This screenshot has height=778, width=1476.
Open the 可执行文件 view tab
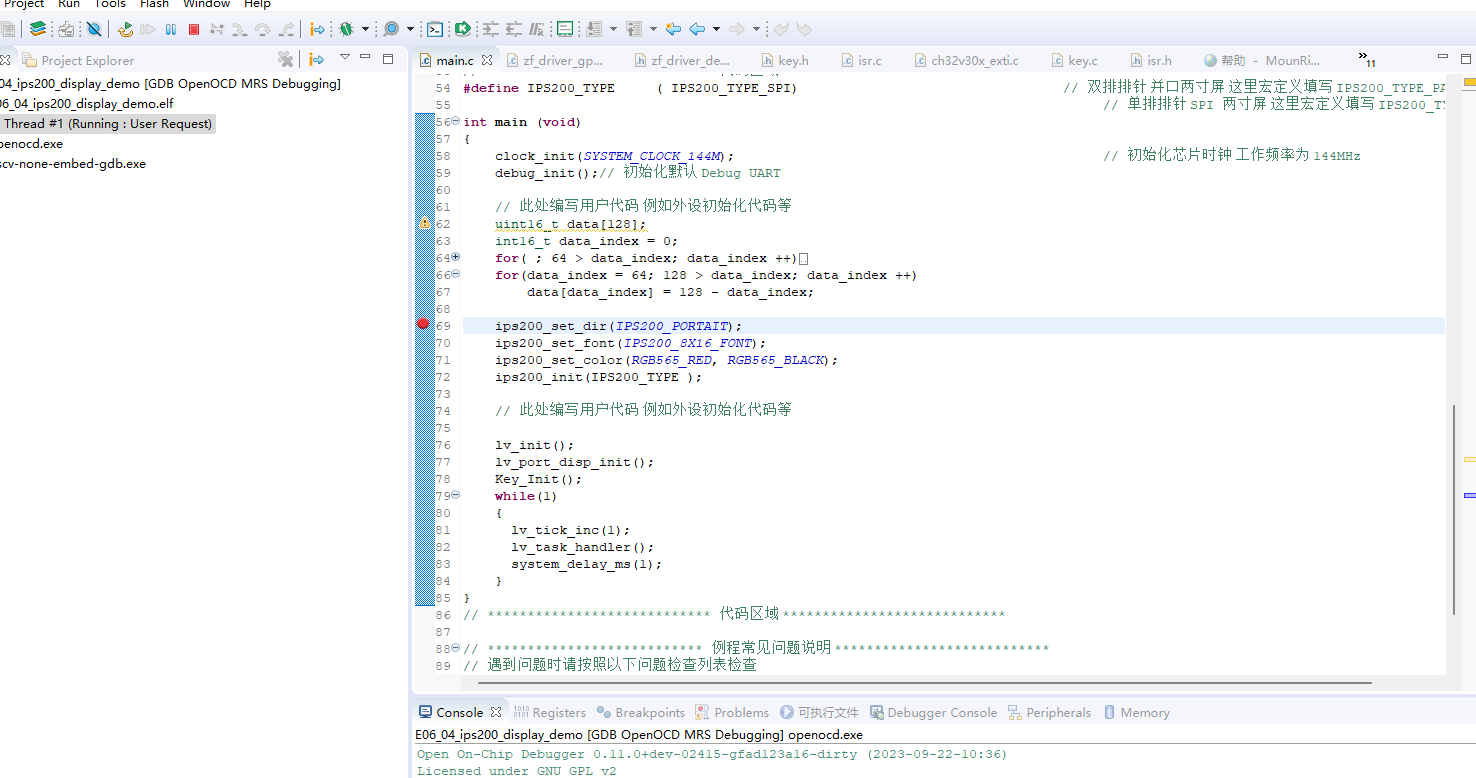(819, 712)
